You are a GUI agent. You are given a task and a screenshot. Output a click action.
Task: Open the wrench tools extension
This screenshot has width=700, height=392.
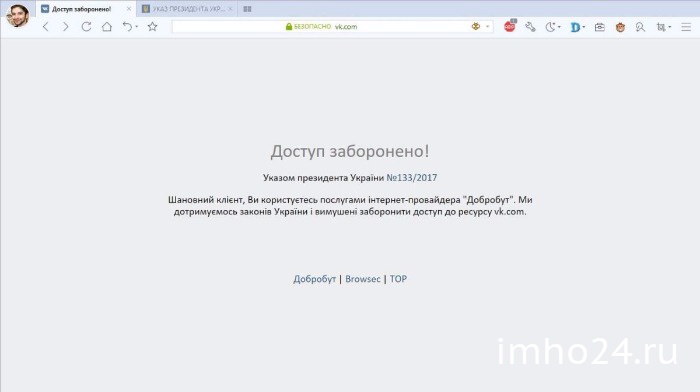point(530,27)
